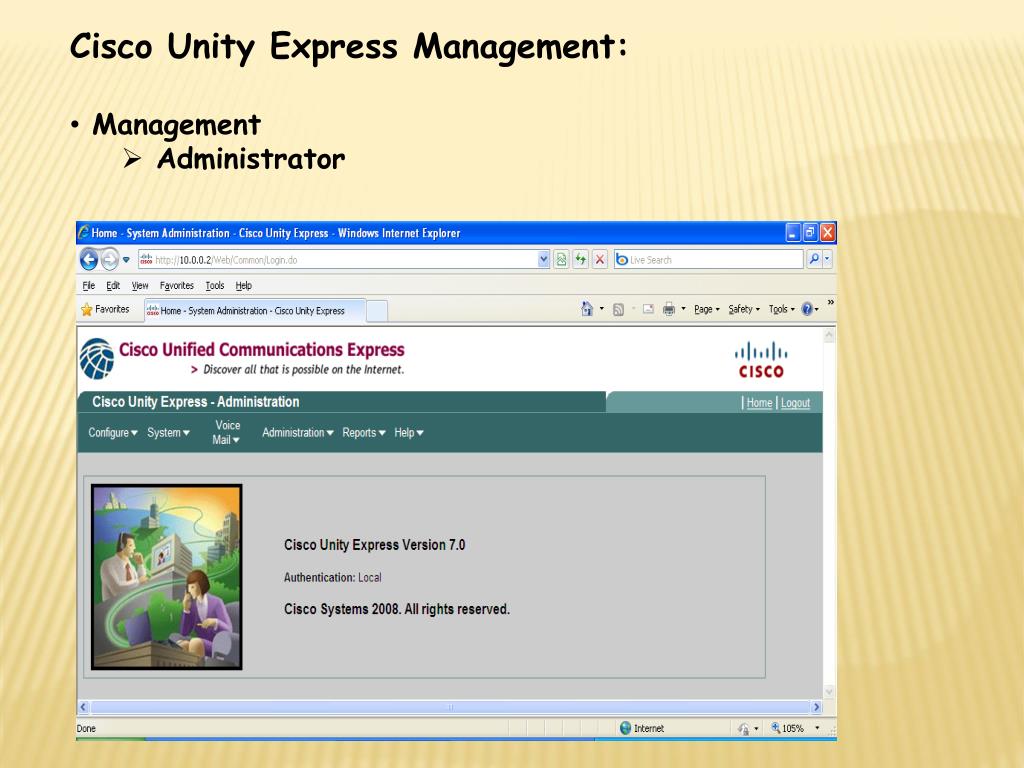Open the recent pages arrow beside Forward
Screen dimensions: 1024x768
coord(126,260)
